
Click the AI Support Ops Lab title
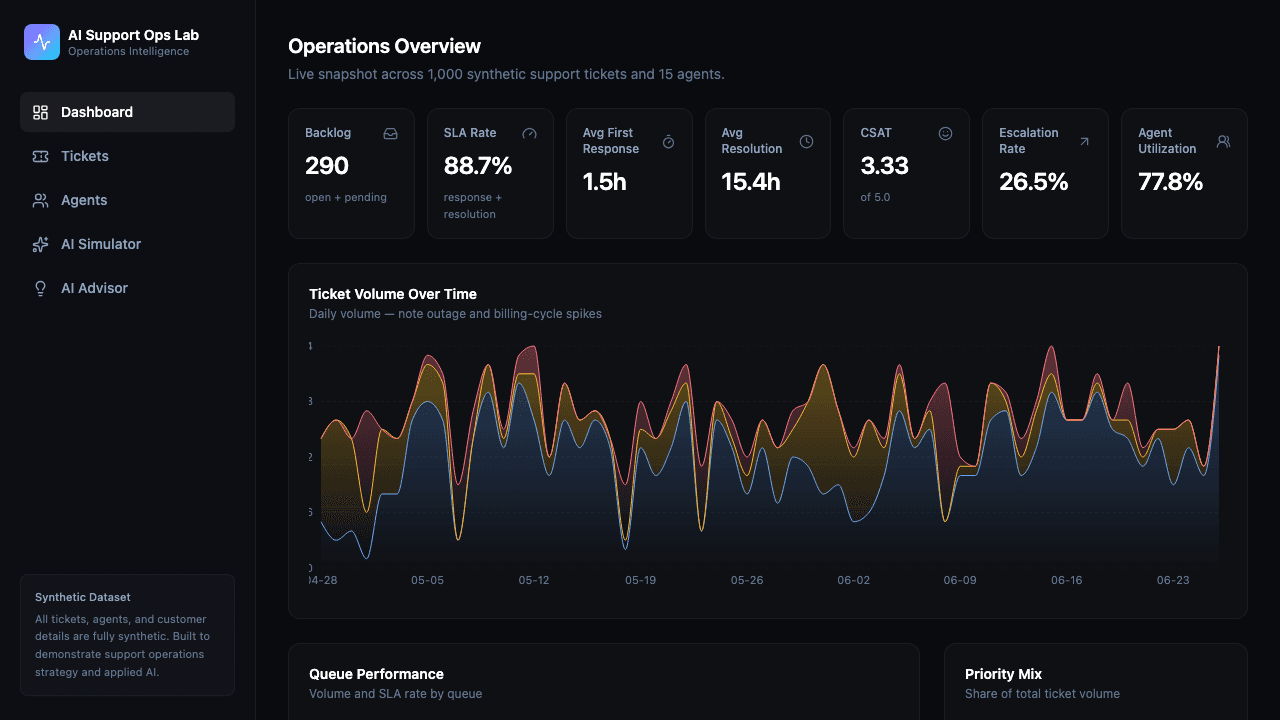tap(133, 35)
